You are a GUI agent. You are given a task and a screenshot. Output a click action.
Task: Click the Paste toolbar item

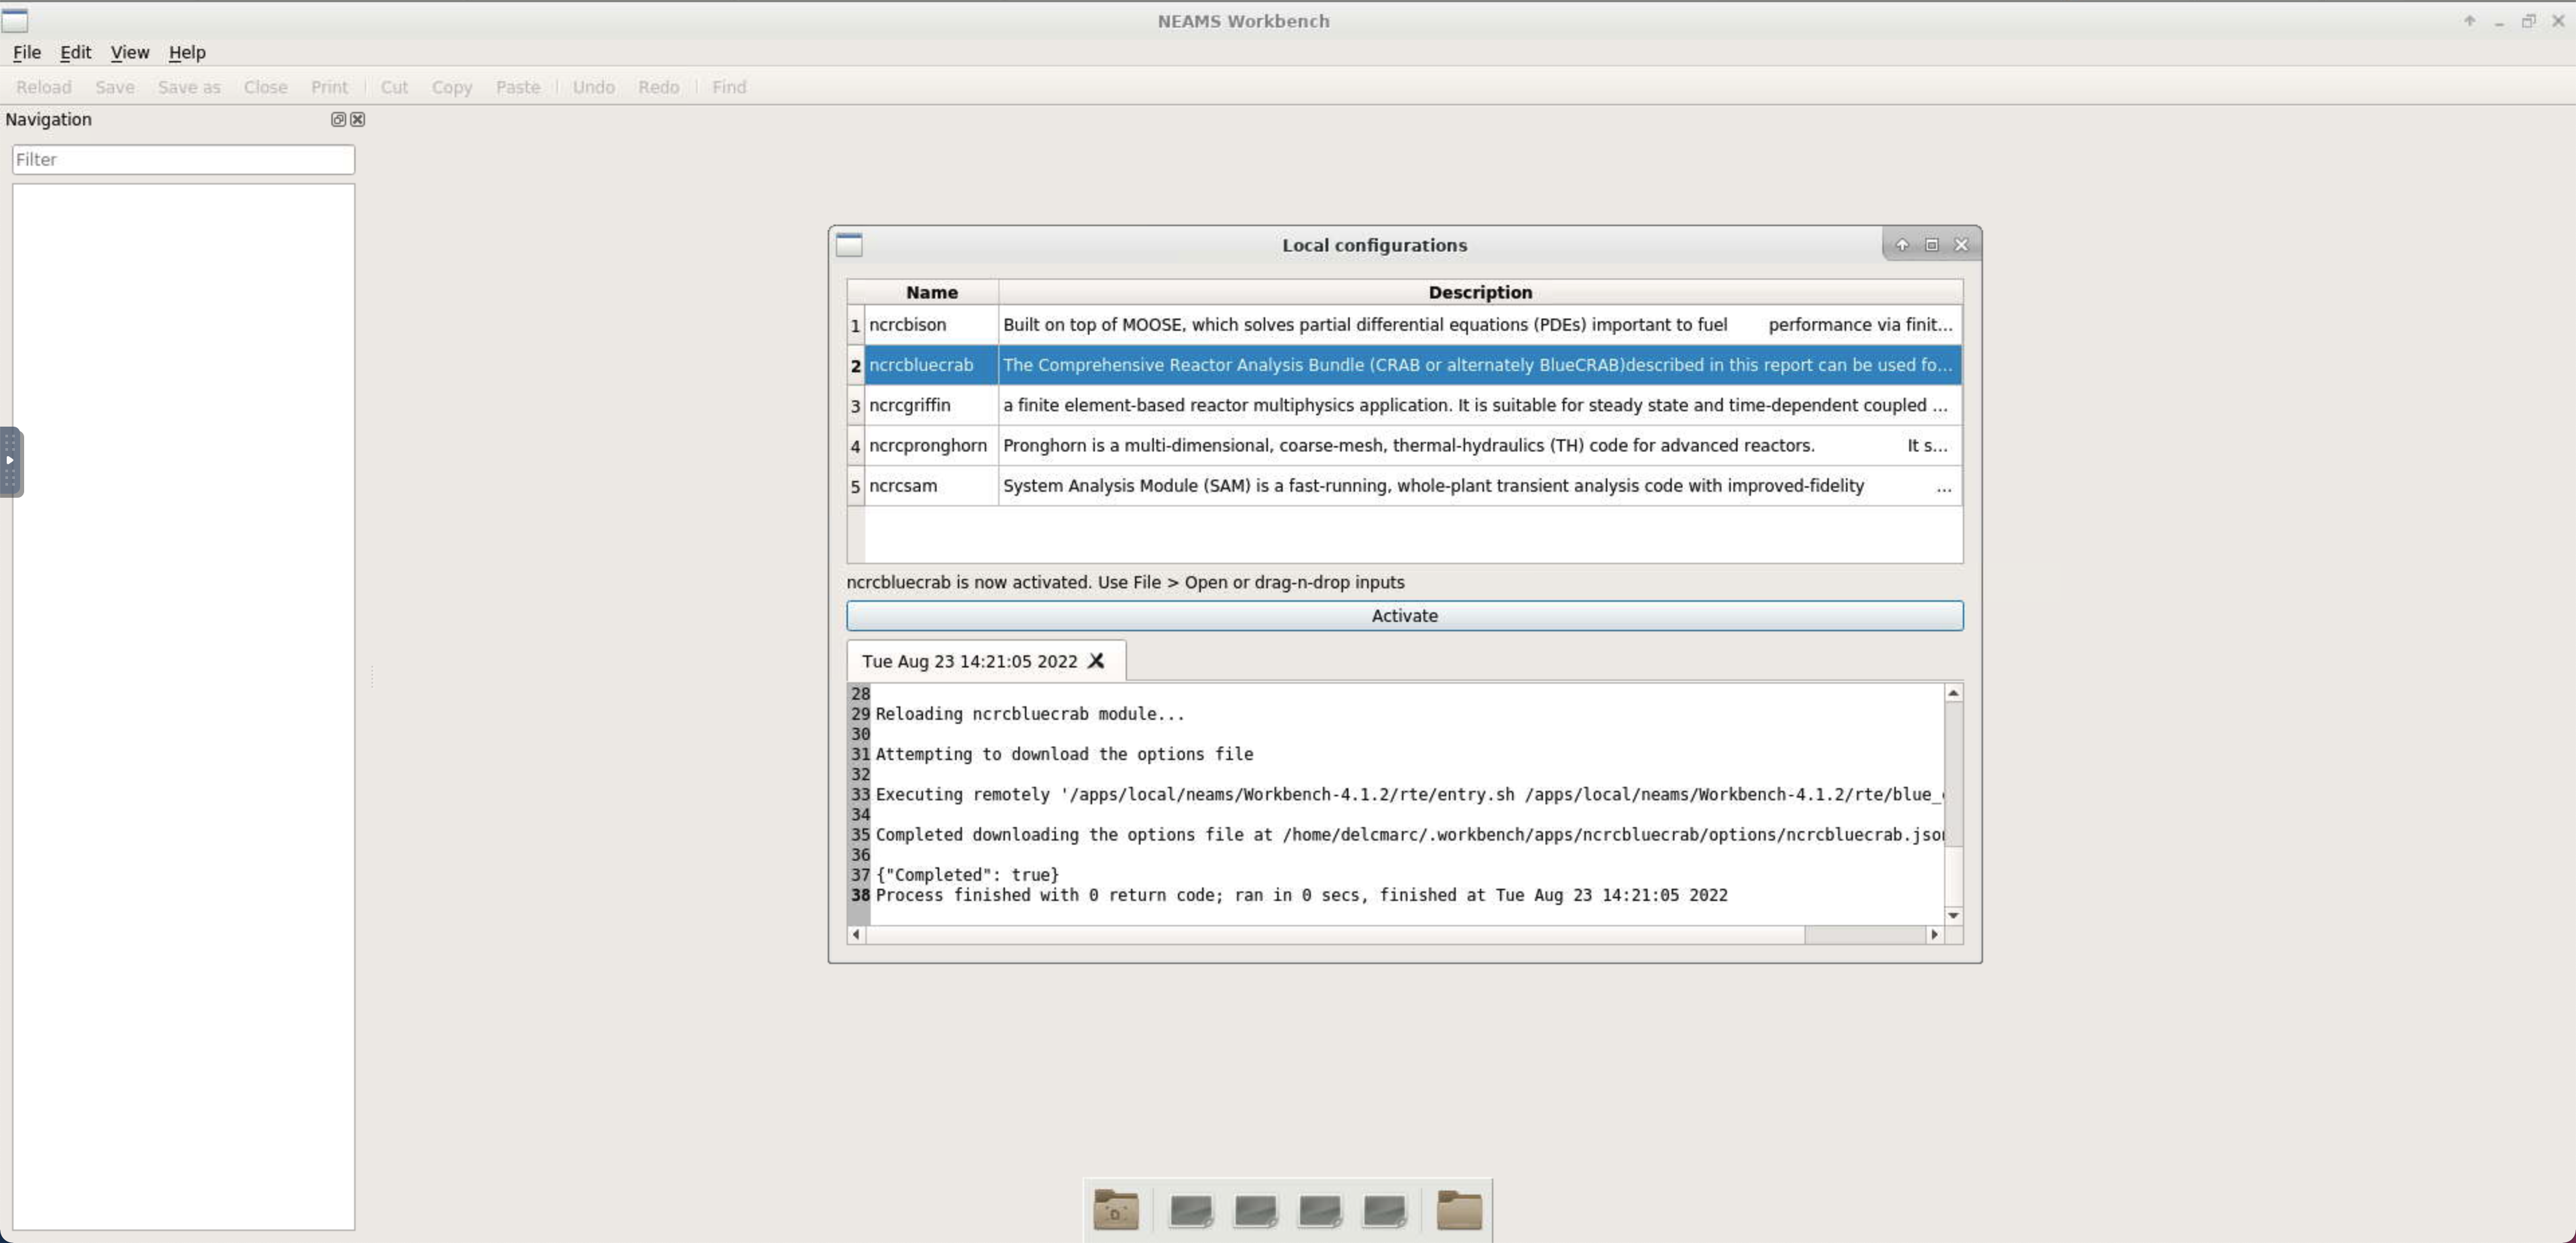(518, 87)
